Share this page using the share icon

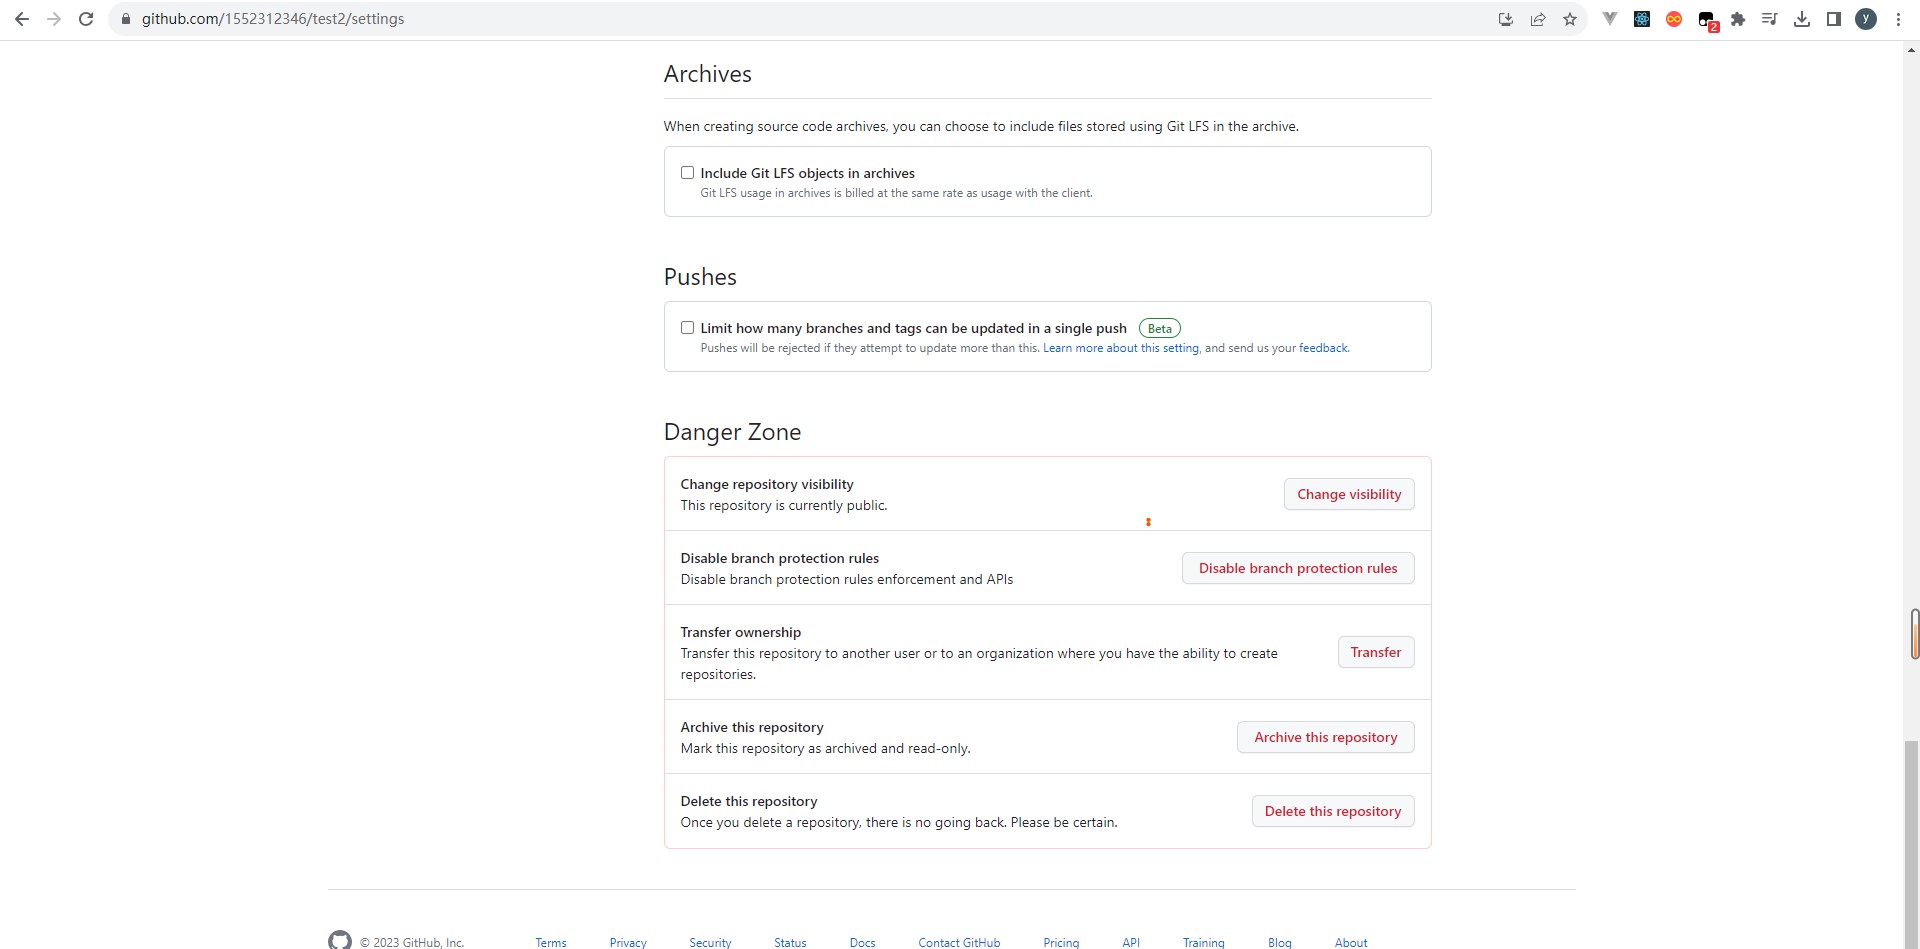(x=1538, y=19)
